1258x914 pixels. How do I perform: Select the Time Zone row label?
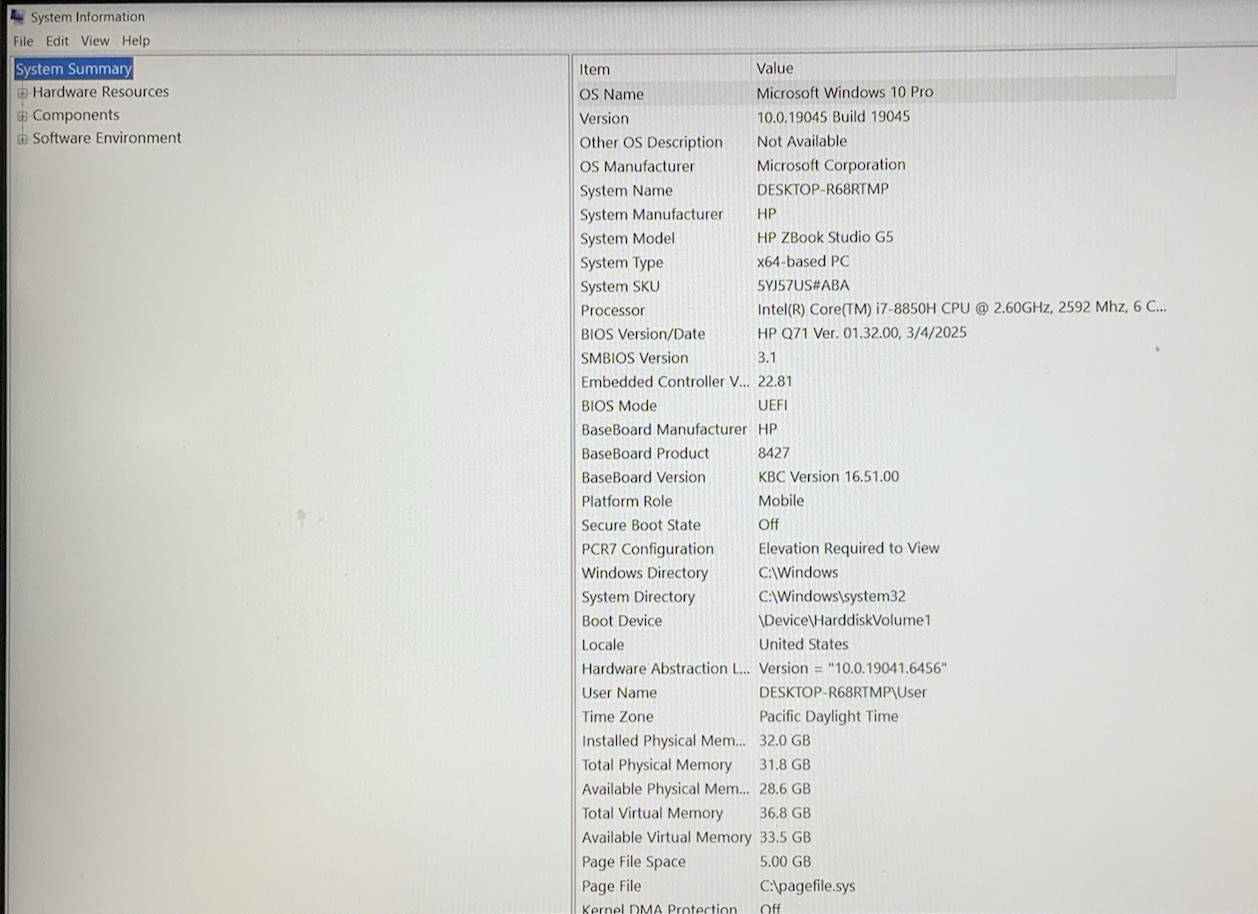coord(617,717)
